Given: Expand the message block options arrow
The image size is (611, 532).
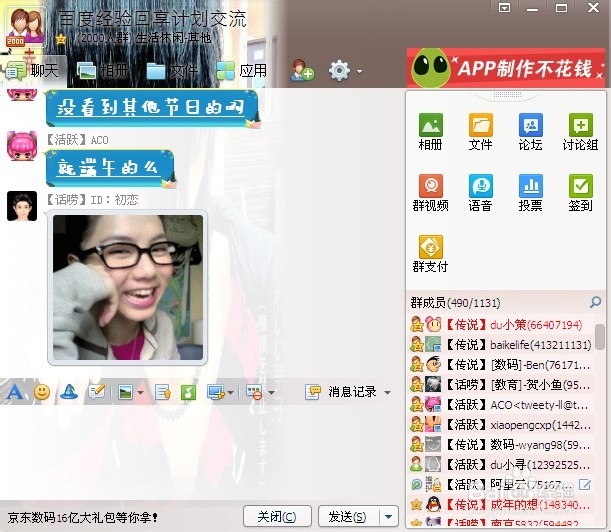Looking at the screenshot, I should click(x=271, y=392).
